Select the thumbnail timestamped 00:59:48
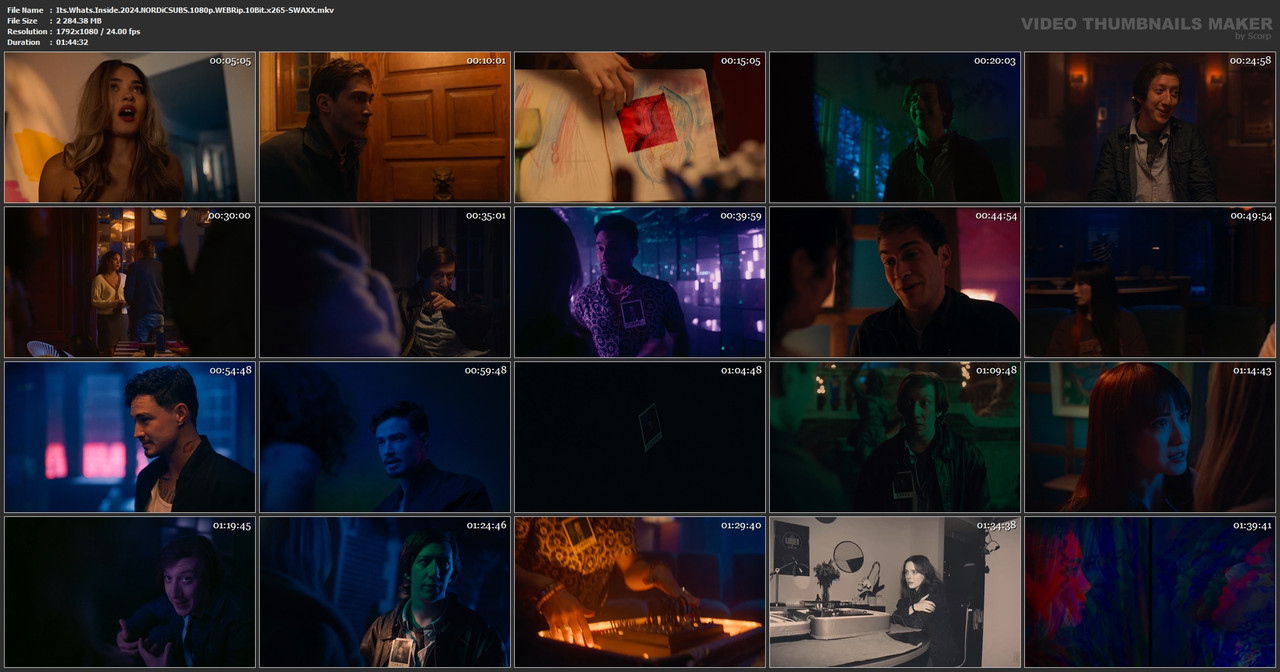 [385, 437]
